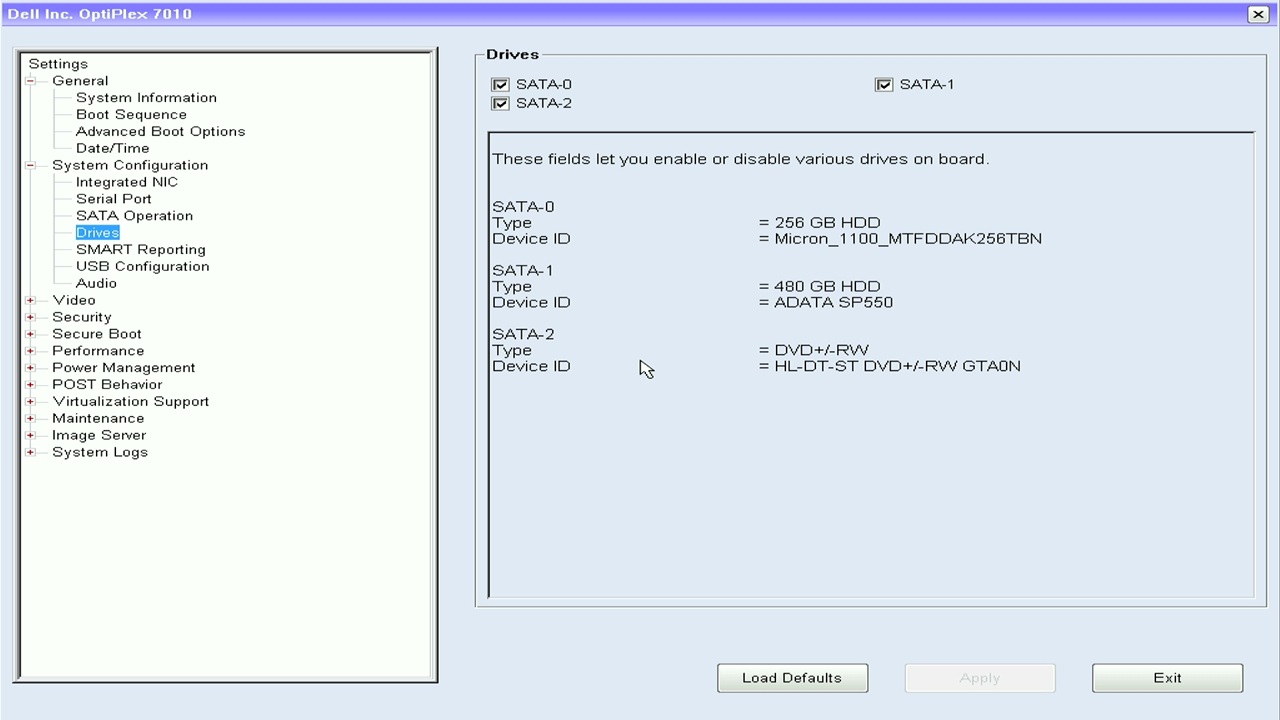Click the 256 GB HDD type value

[827, 223]
